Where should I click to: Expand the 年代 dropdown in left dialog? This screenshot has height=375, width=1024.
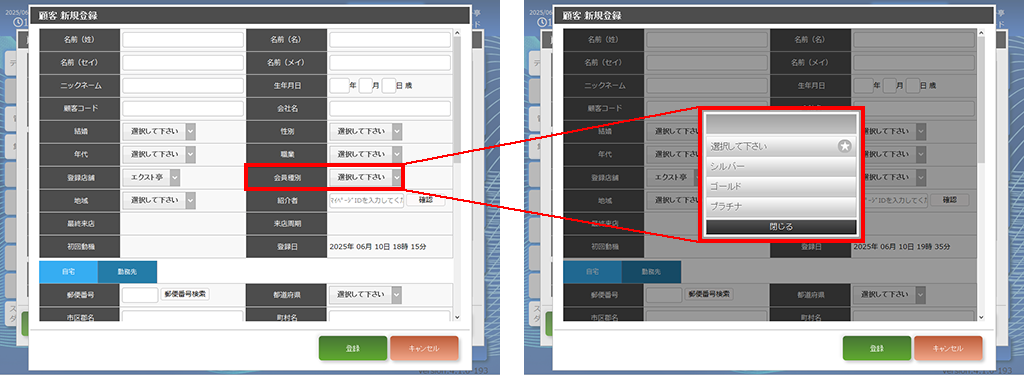point(159,154)
